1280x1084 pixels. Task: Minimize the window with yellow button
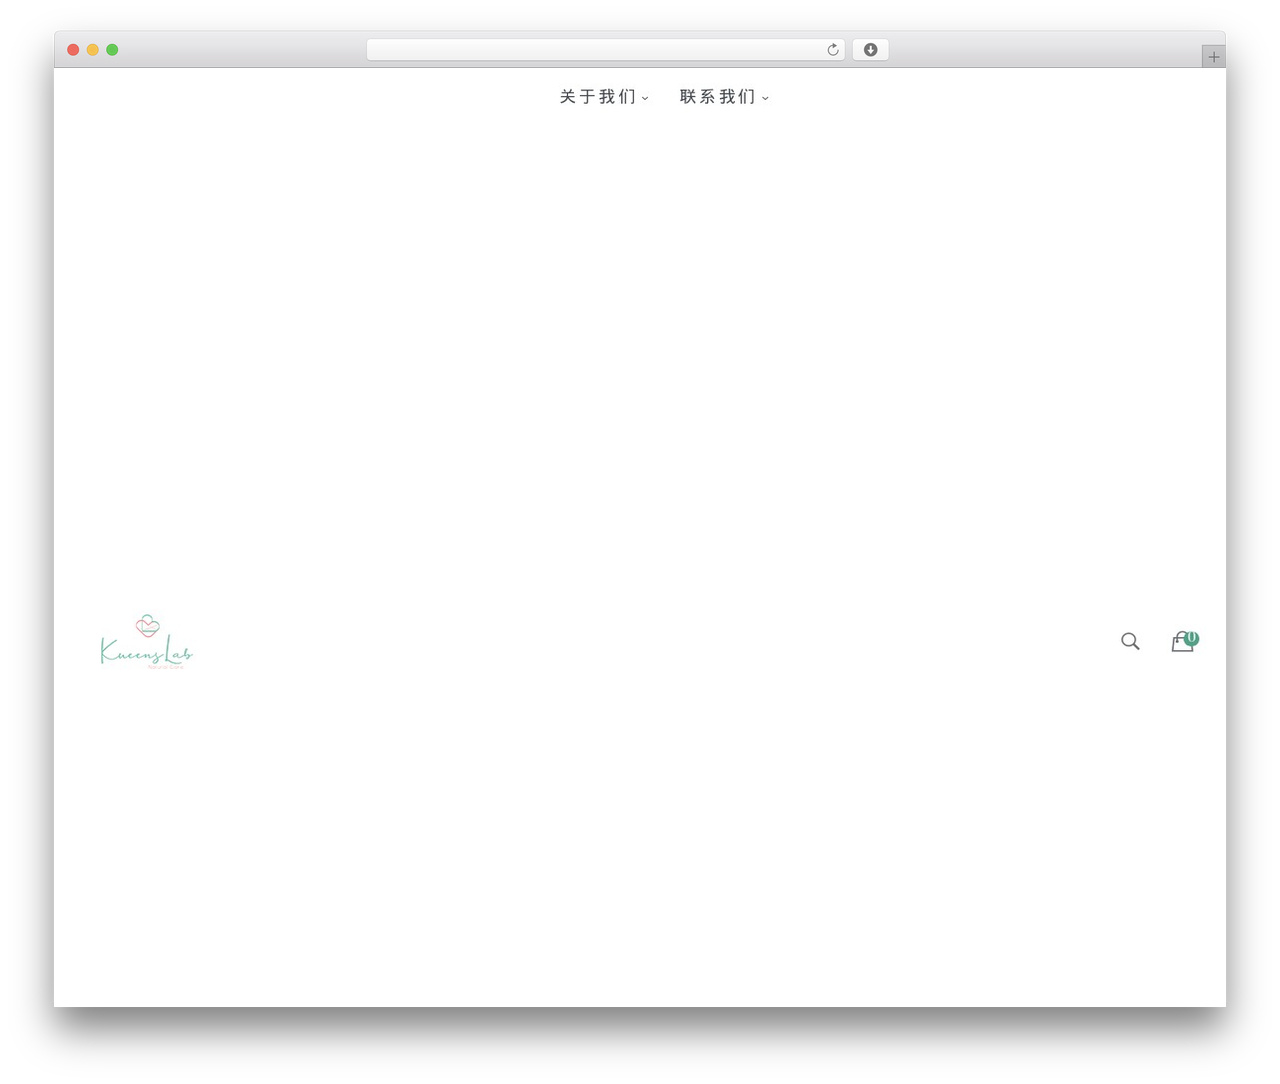[x=93, y=50]
